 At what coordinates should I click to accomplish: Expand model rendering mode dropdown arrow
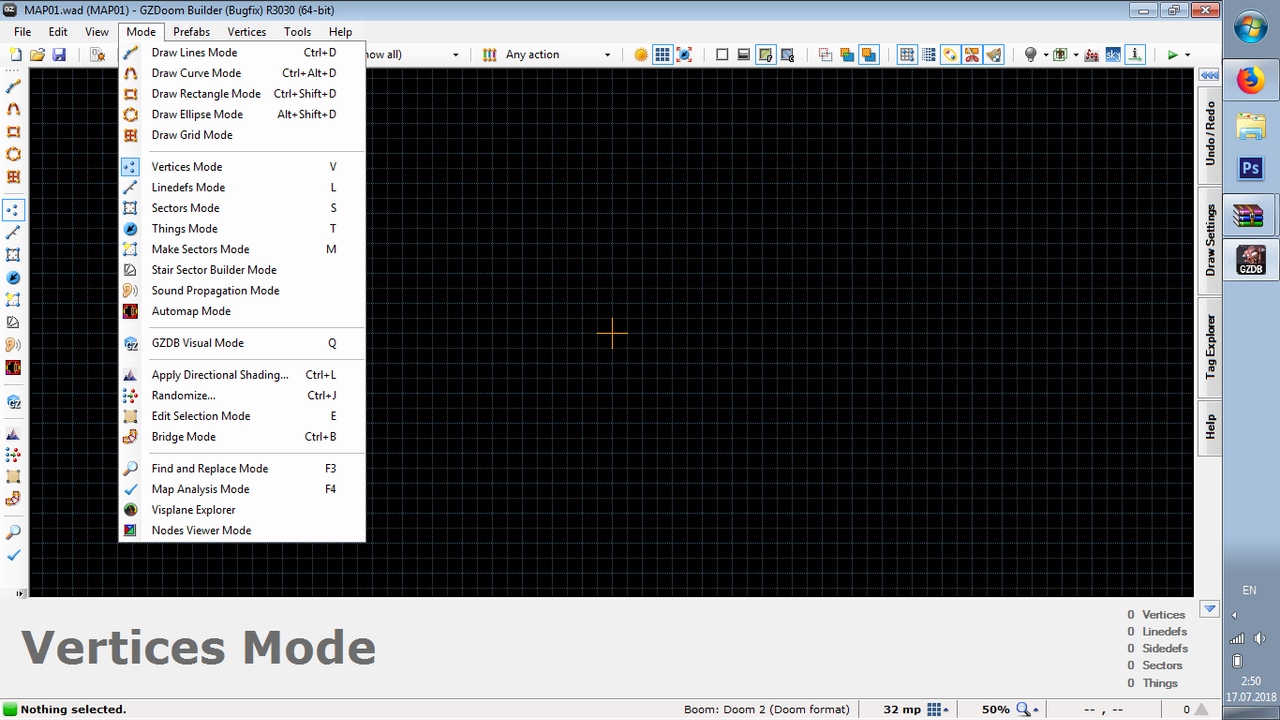[1076, 54]
